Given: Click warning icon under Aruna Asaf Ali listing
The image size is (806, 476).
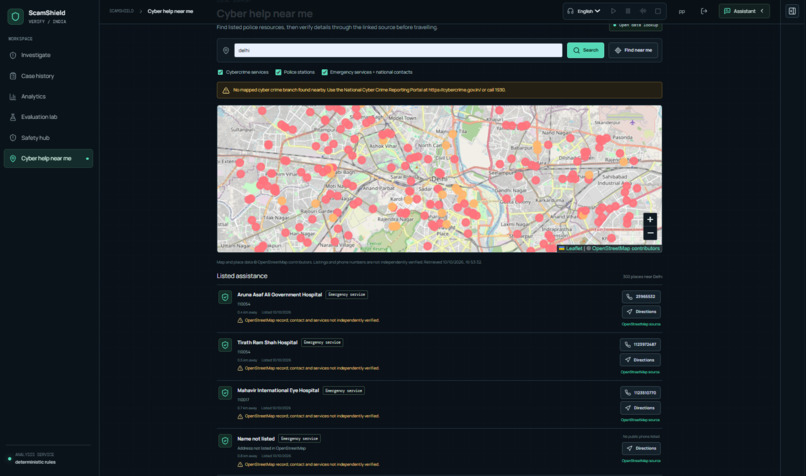Looking at the screenshot, I should tap(240, 320).
